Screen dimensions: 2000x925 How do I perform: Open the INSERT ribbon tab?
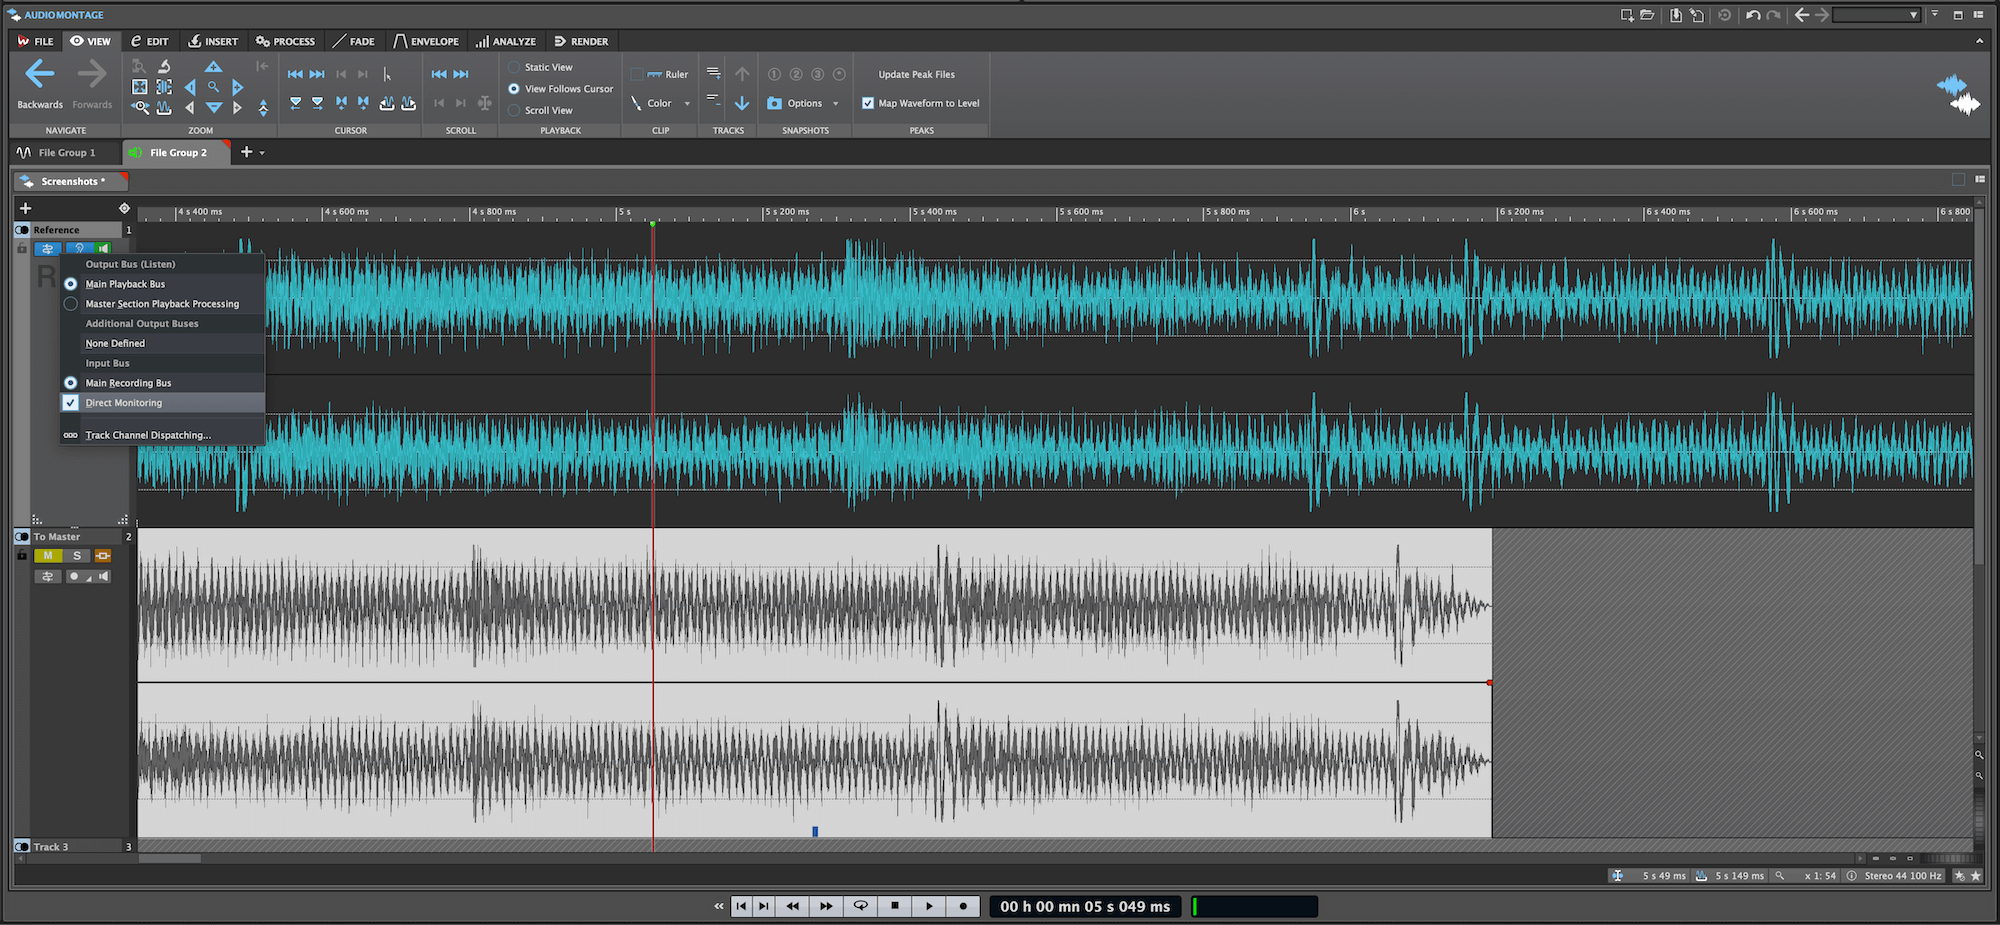[213, 41]
